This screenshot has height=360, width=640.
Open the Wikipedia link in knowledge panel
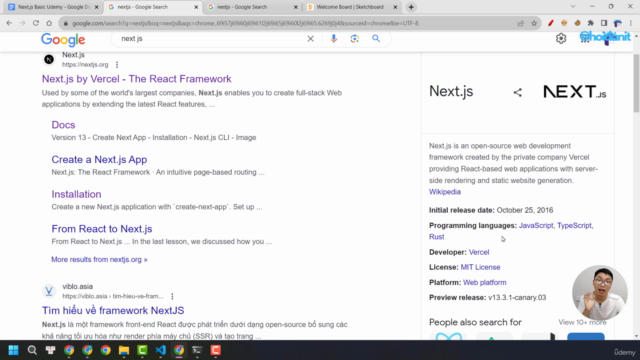(x=444, y=192)
